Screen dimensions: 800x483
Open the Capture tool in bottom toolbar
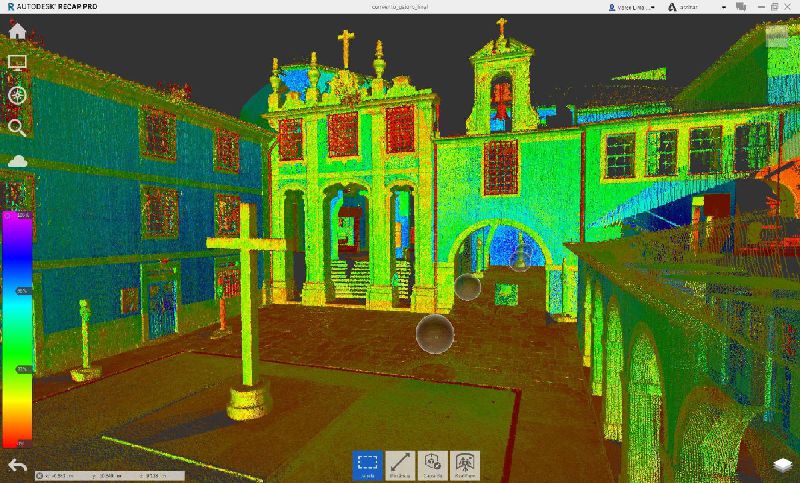pos(432,465)
